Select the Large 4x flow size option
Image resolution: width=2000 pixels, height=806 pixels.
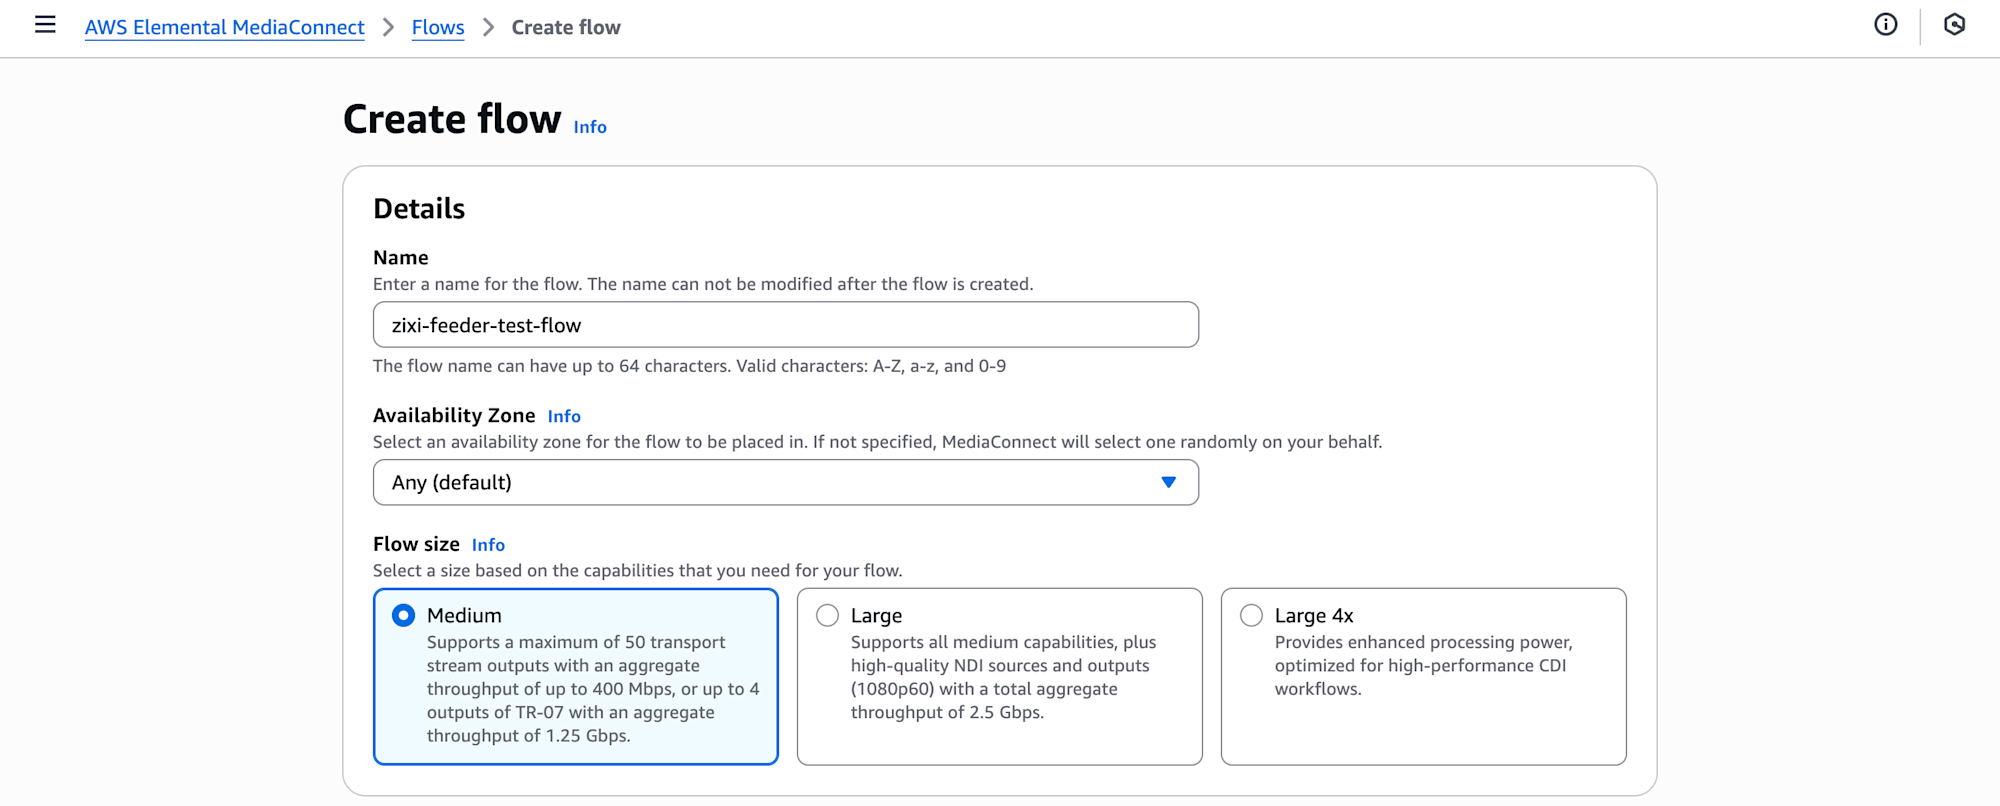coord(1251,615)
